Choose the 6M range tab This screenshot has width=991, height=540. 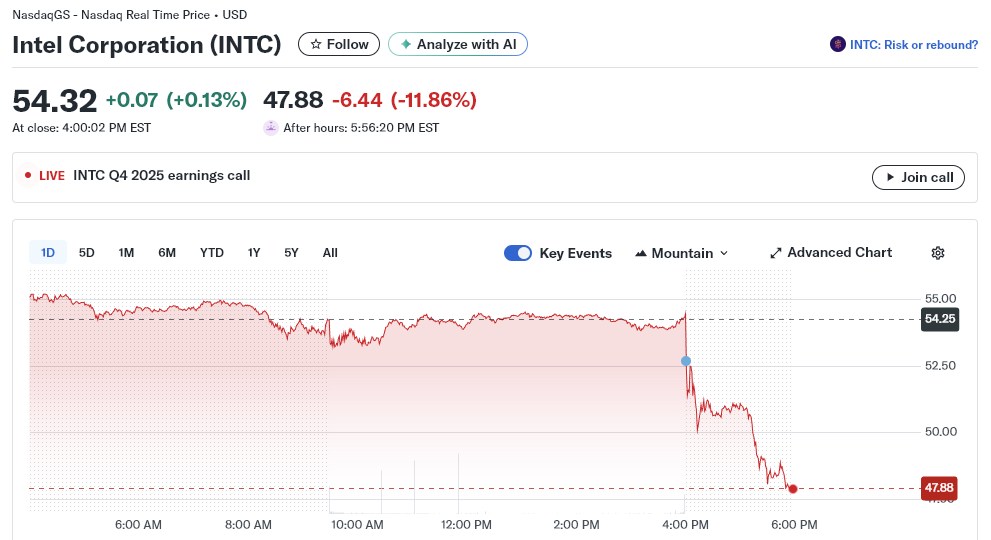point(167,253)
